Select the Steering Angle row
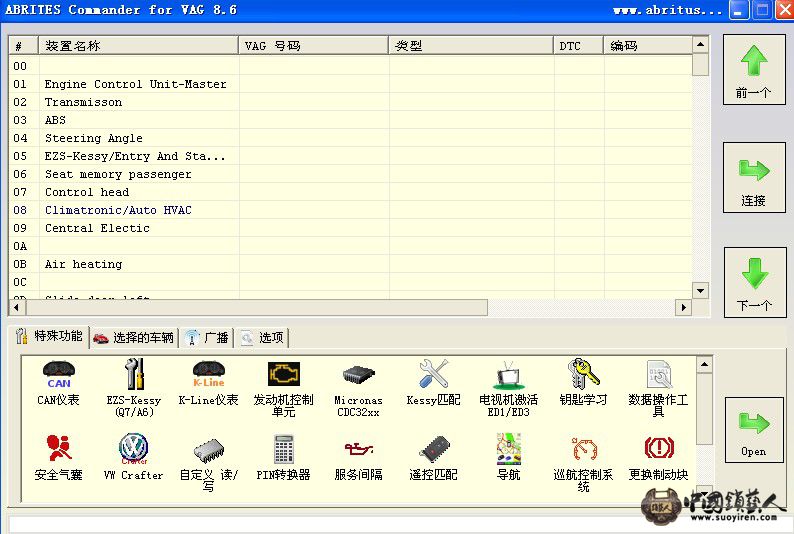The height and width of the screenshot is (534, 794). (x=350, y=138)
